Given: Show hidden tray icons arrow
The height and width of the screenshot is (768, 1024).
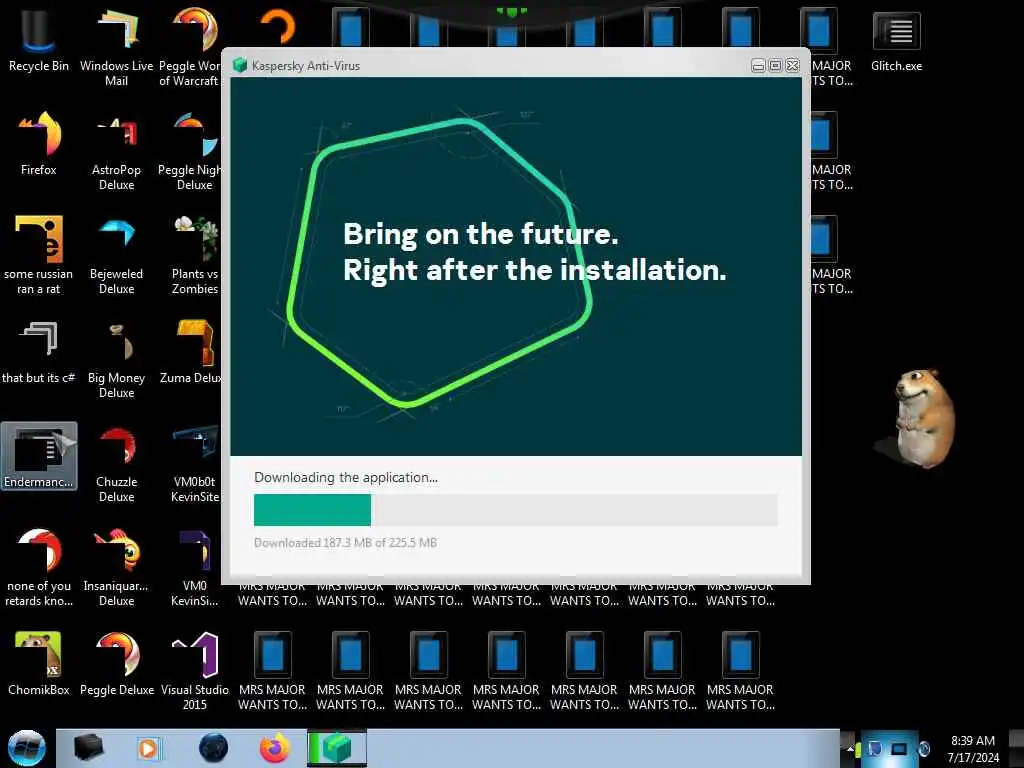Looking at the screenshot, I should 850,748.
